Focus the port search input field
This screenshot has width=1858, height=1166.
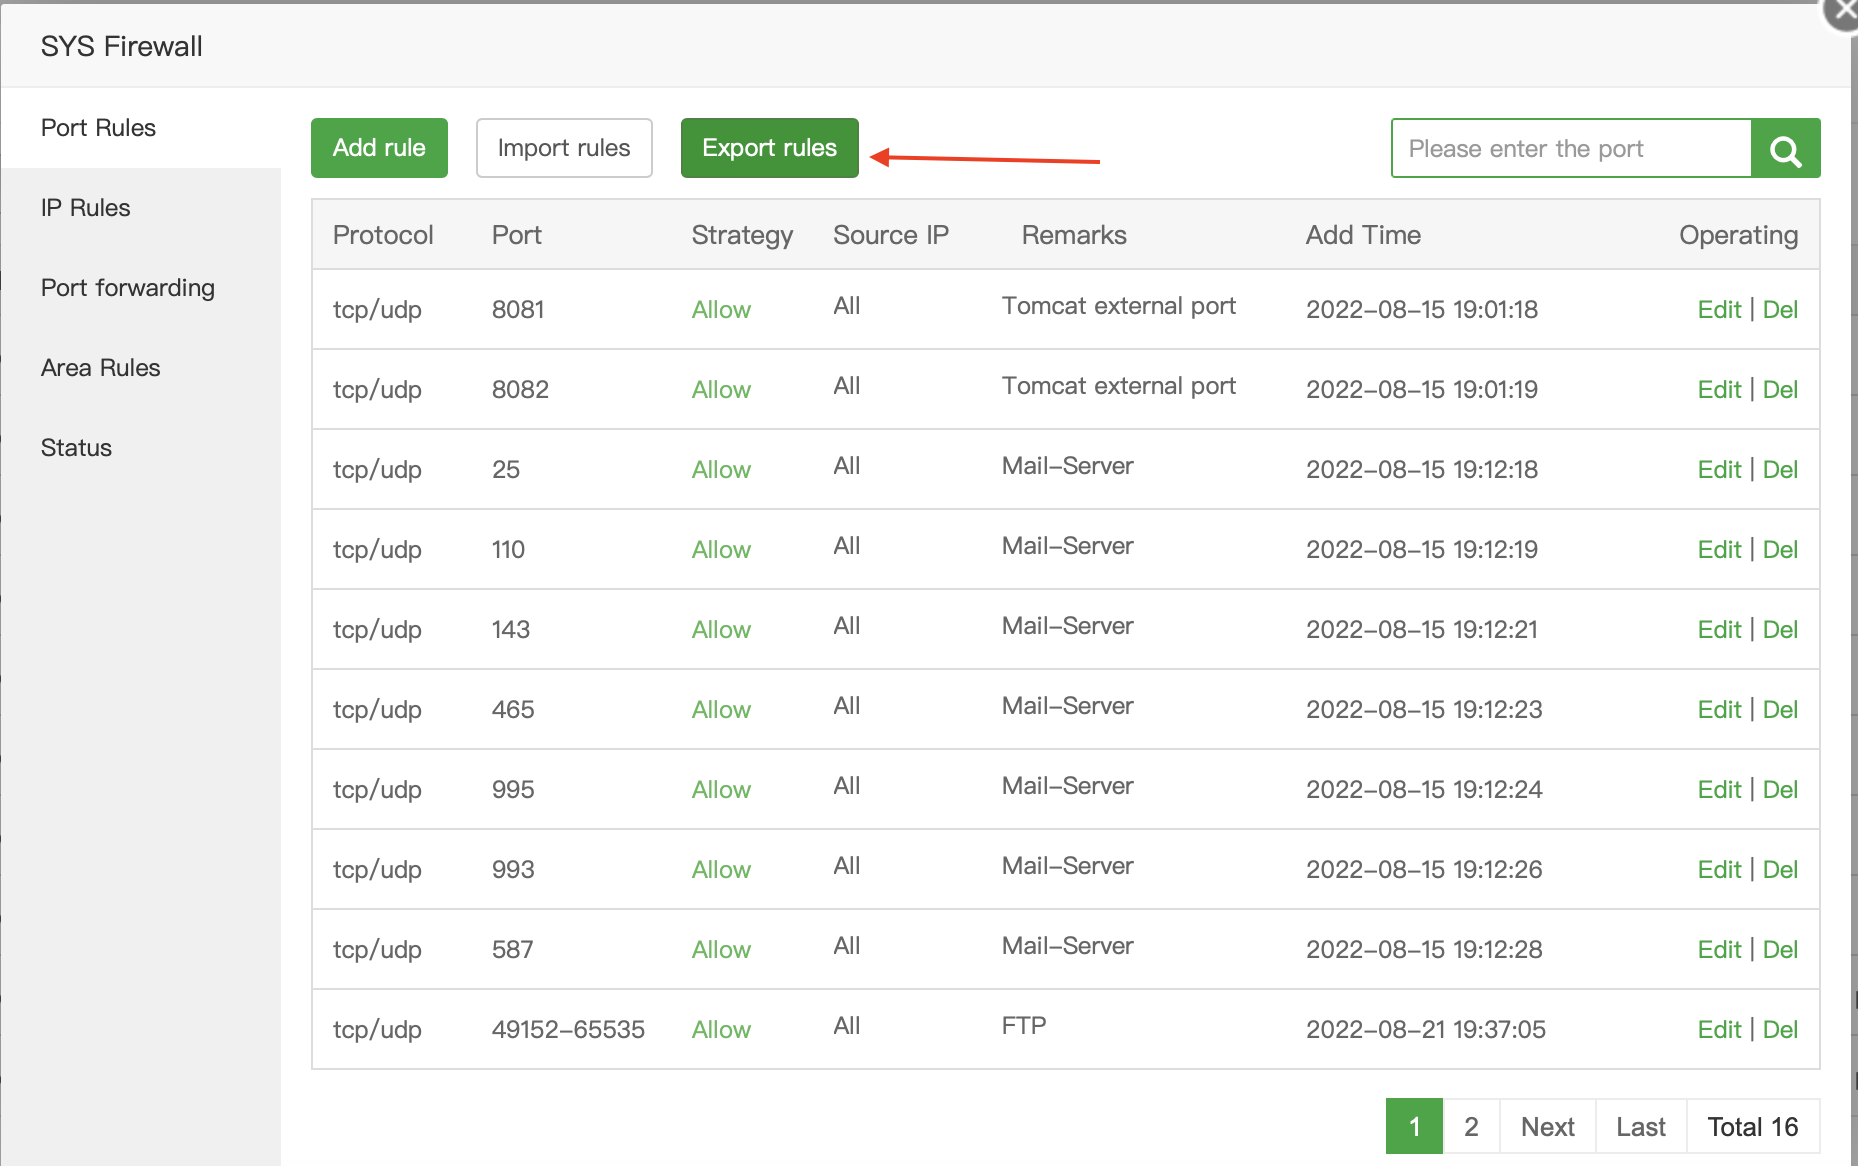coord(1570,149)
